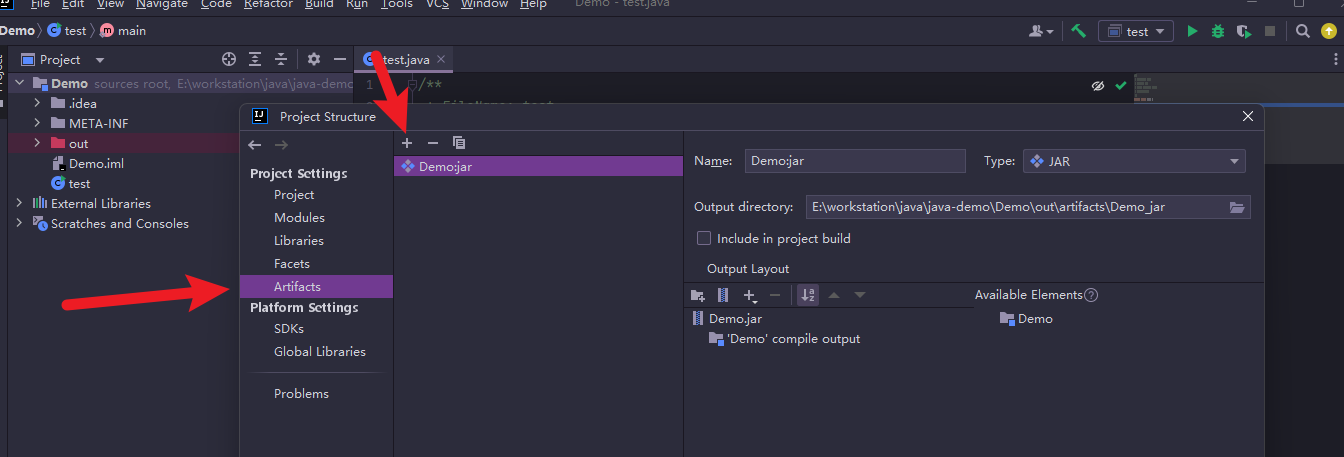
Task: Build project with hammer icon
Action: point(1078,31)
